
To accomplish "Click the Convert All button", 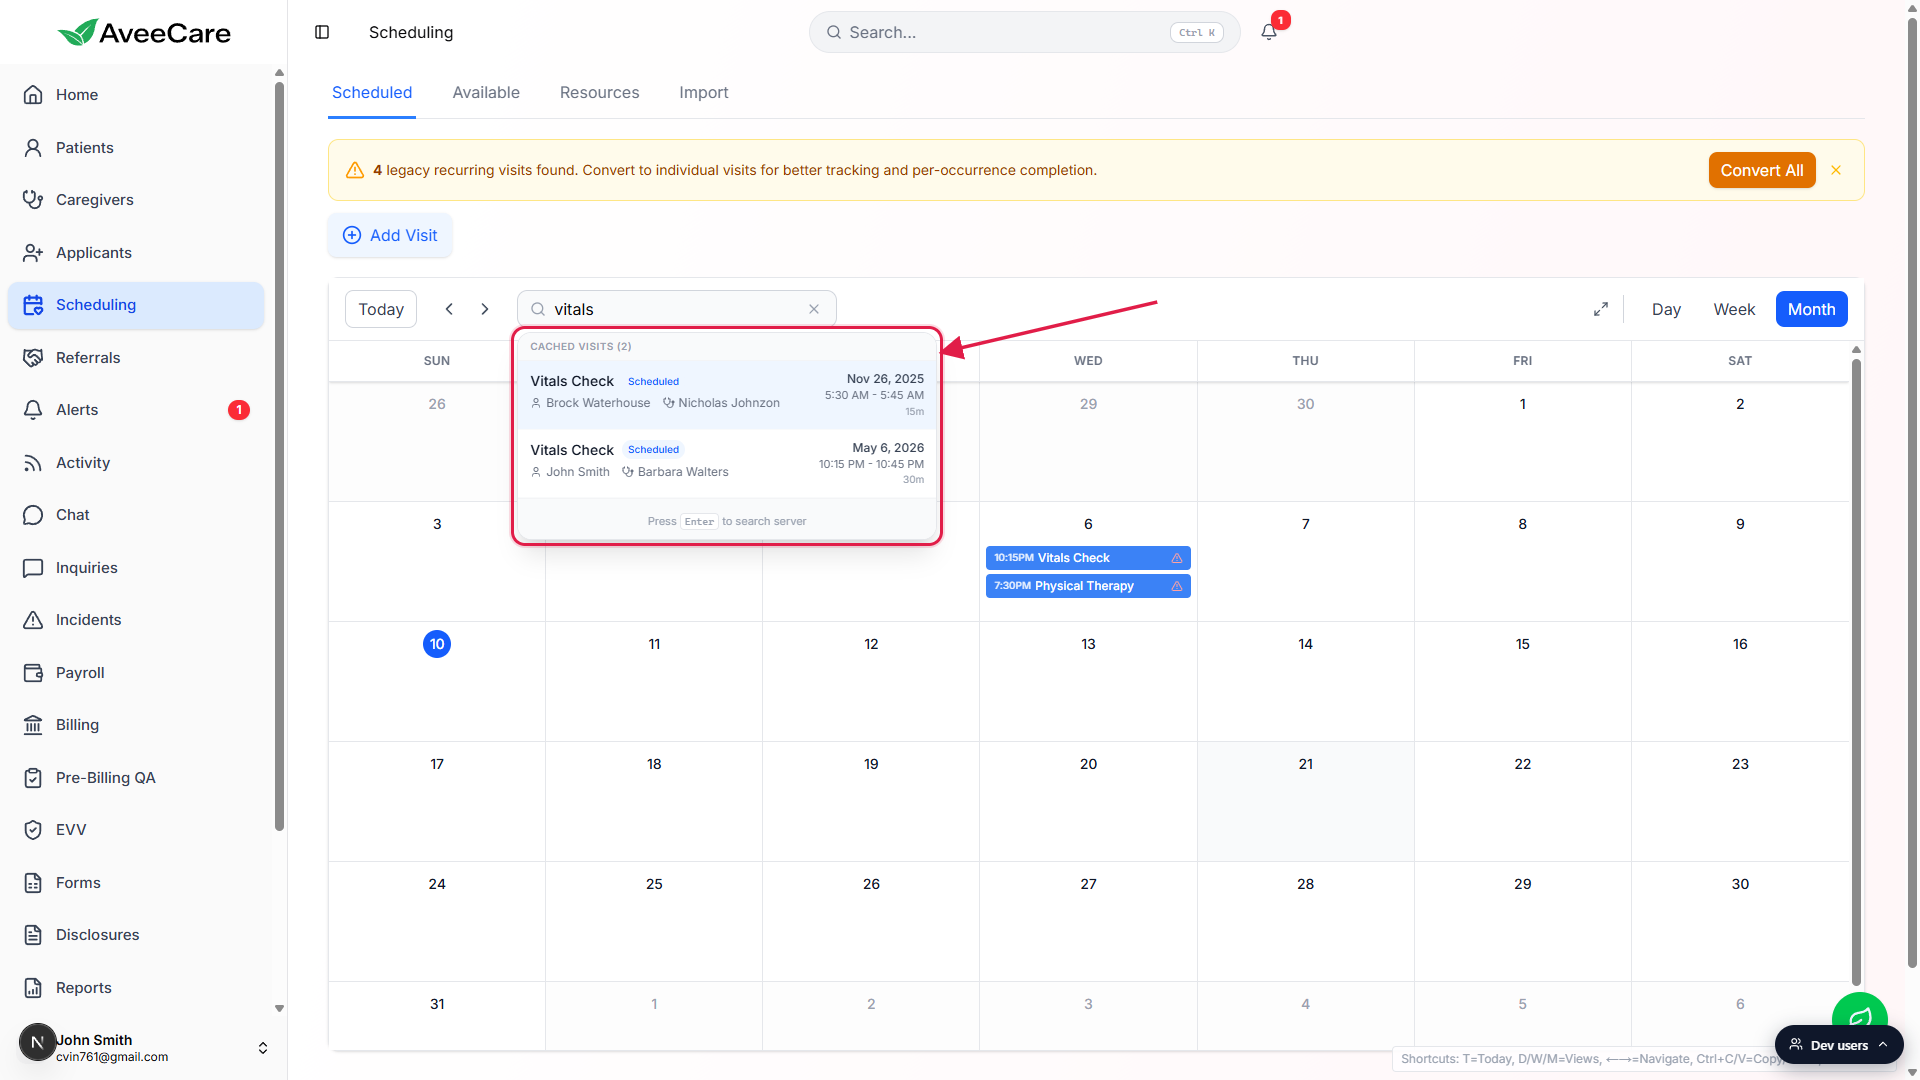I will 1762,170.
